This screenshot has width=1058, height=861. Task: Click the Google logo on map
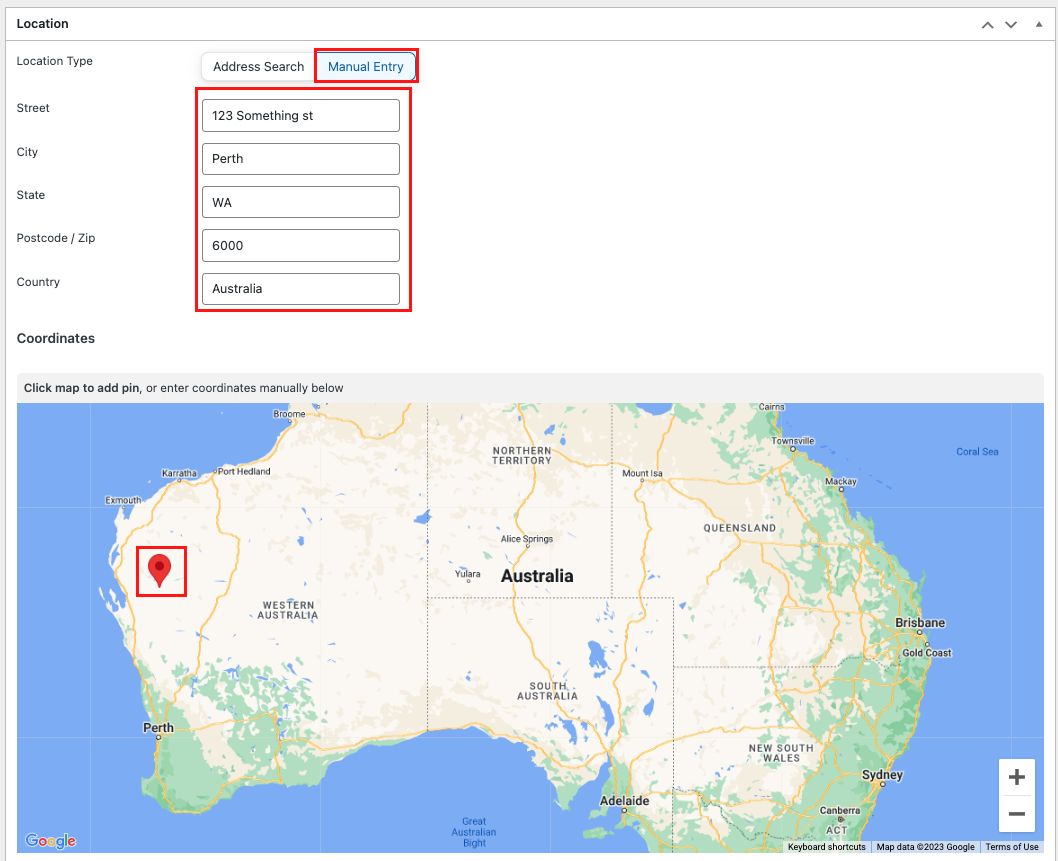pyautogui.click(x=50, y=841)
